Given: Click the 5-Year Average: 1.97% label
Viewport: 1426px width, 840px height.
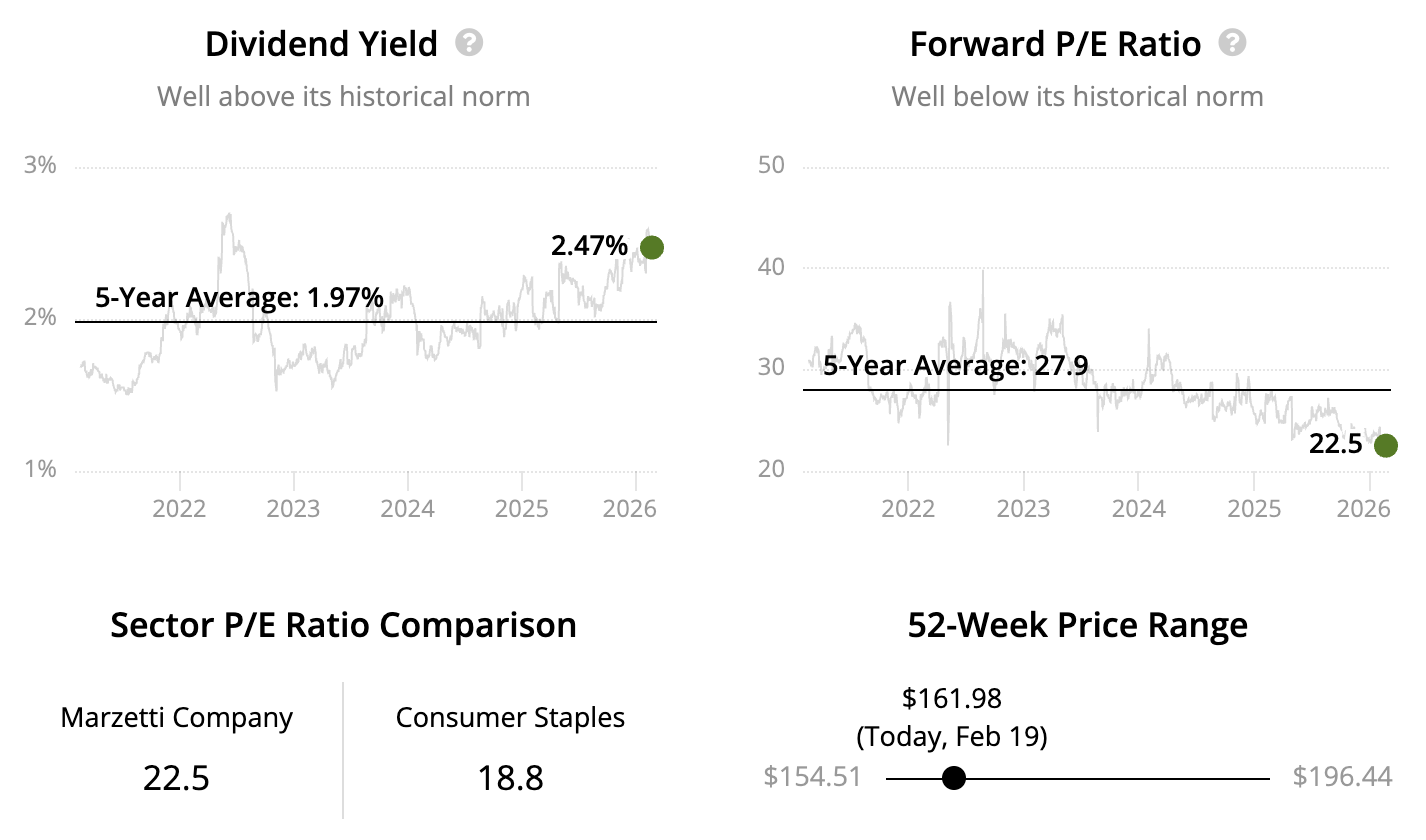Looking at the screenshot, I should click(x=239, y=297).
